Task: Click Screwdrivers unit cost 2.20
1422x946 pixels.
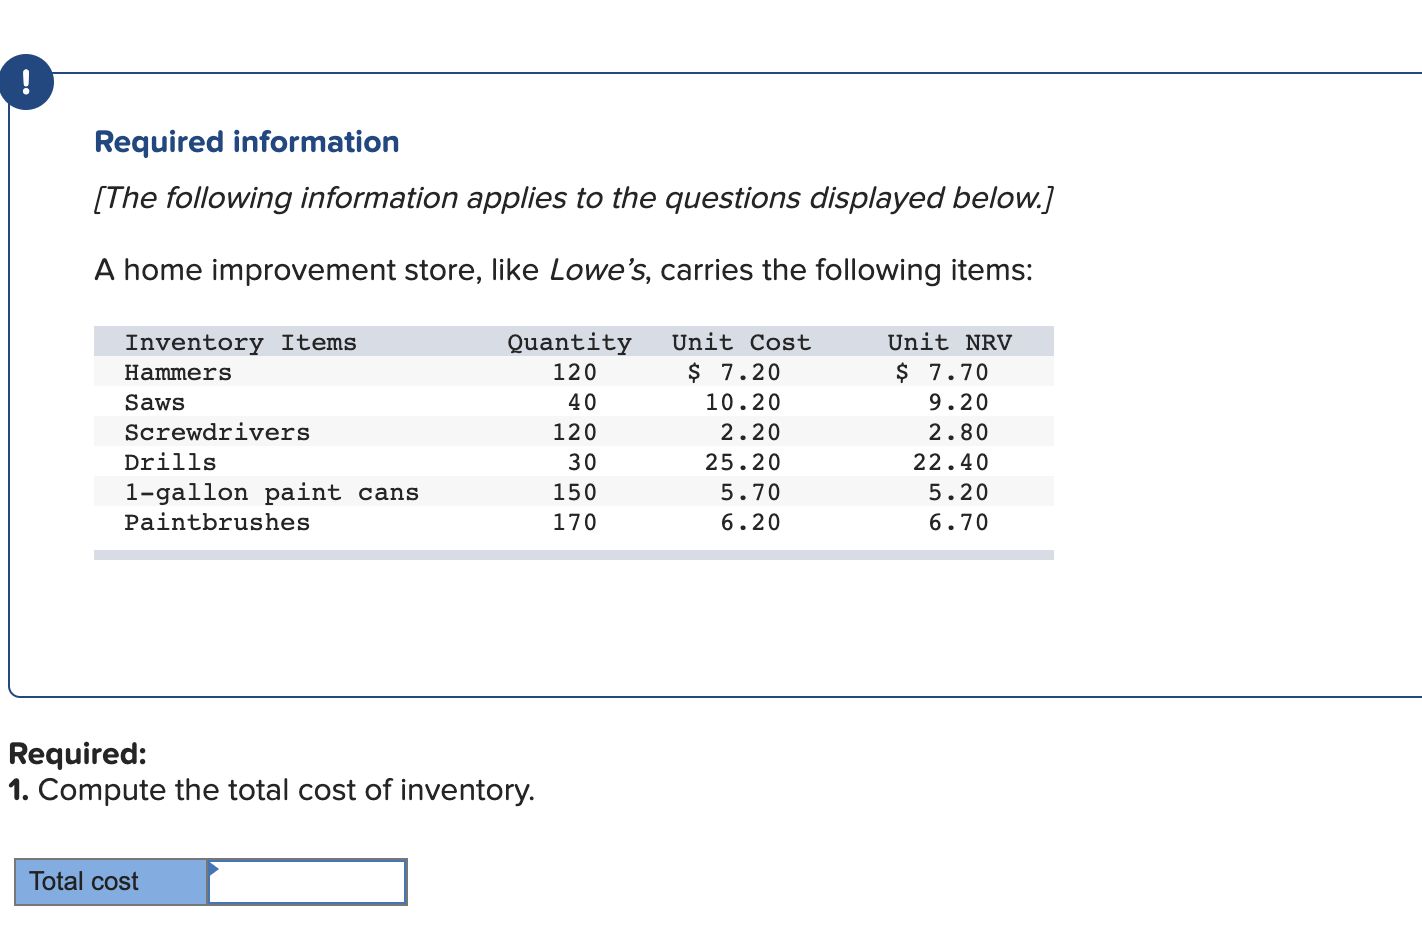Action: click(x=751, y=432)
